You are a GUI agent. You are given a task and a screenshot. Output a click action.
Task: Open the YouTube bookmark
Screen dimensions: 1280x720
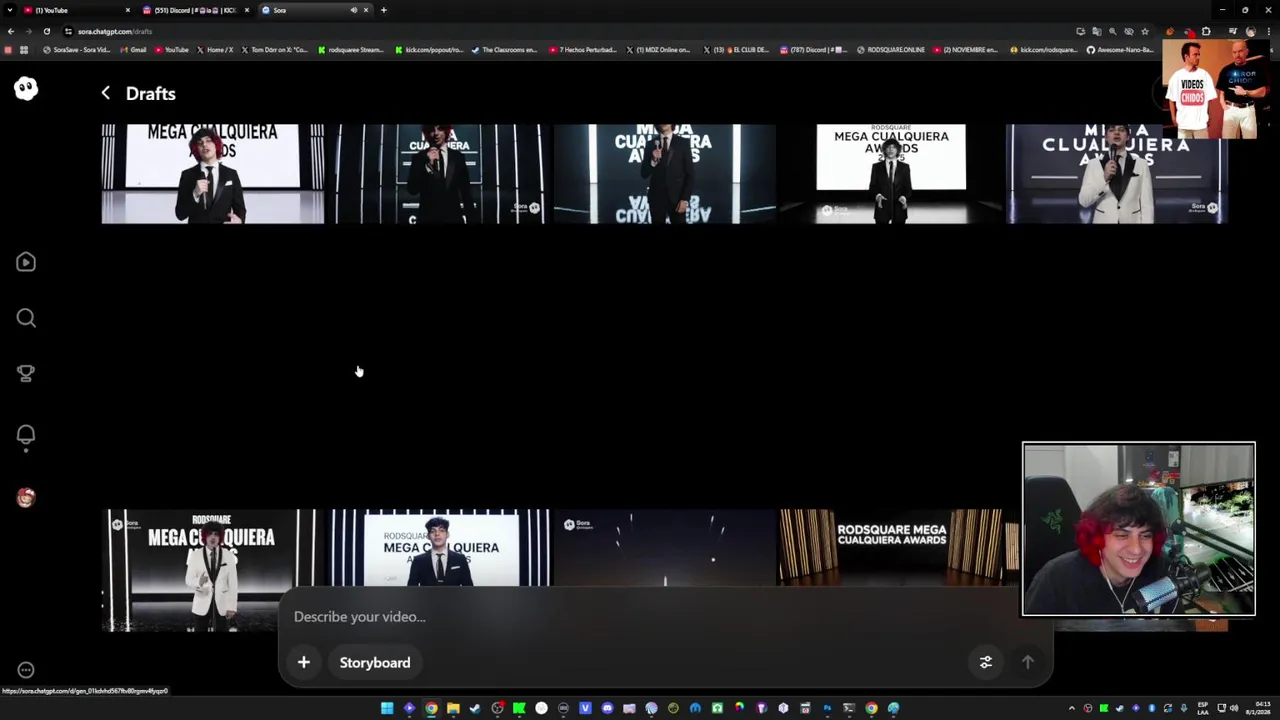(171, 50)
